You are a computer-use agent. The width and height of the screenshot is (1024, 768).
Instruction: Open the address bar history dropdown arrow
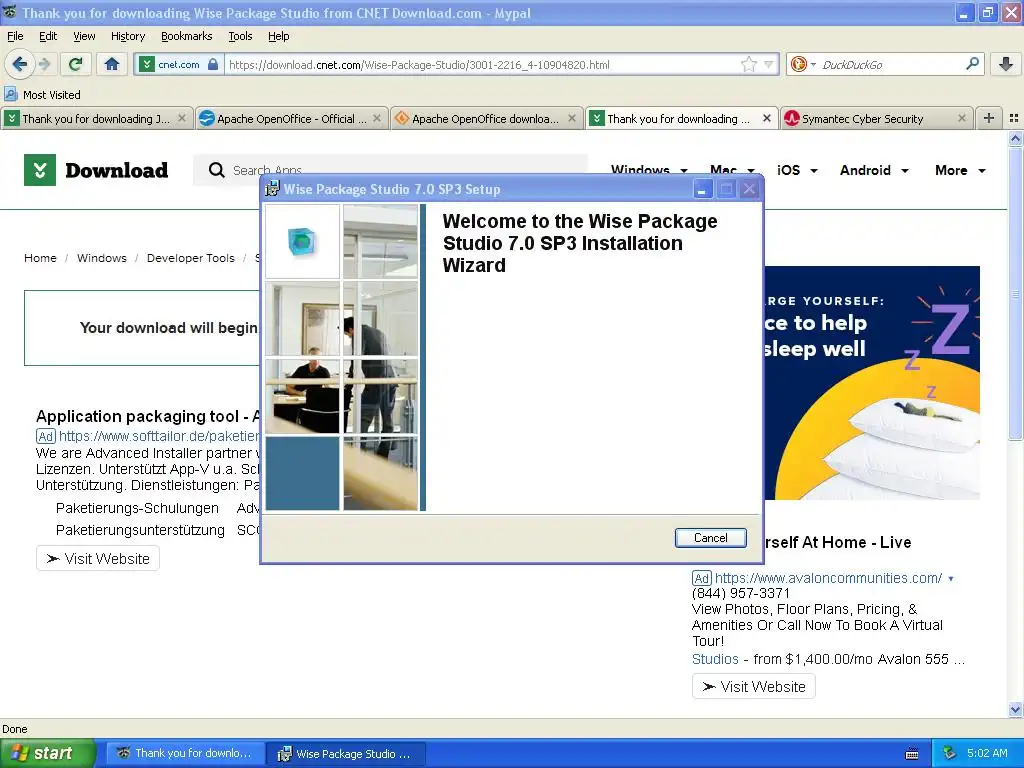[768, 64]
